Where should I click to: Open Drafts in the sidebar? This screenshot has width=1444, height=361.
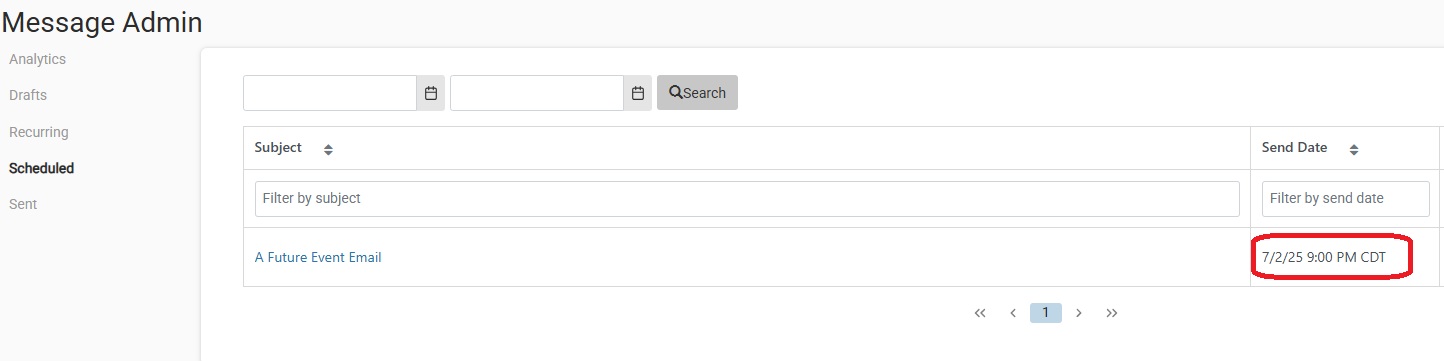tap(28, 95)
